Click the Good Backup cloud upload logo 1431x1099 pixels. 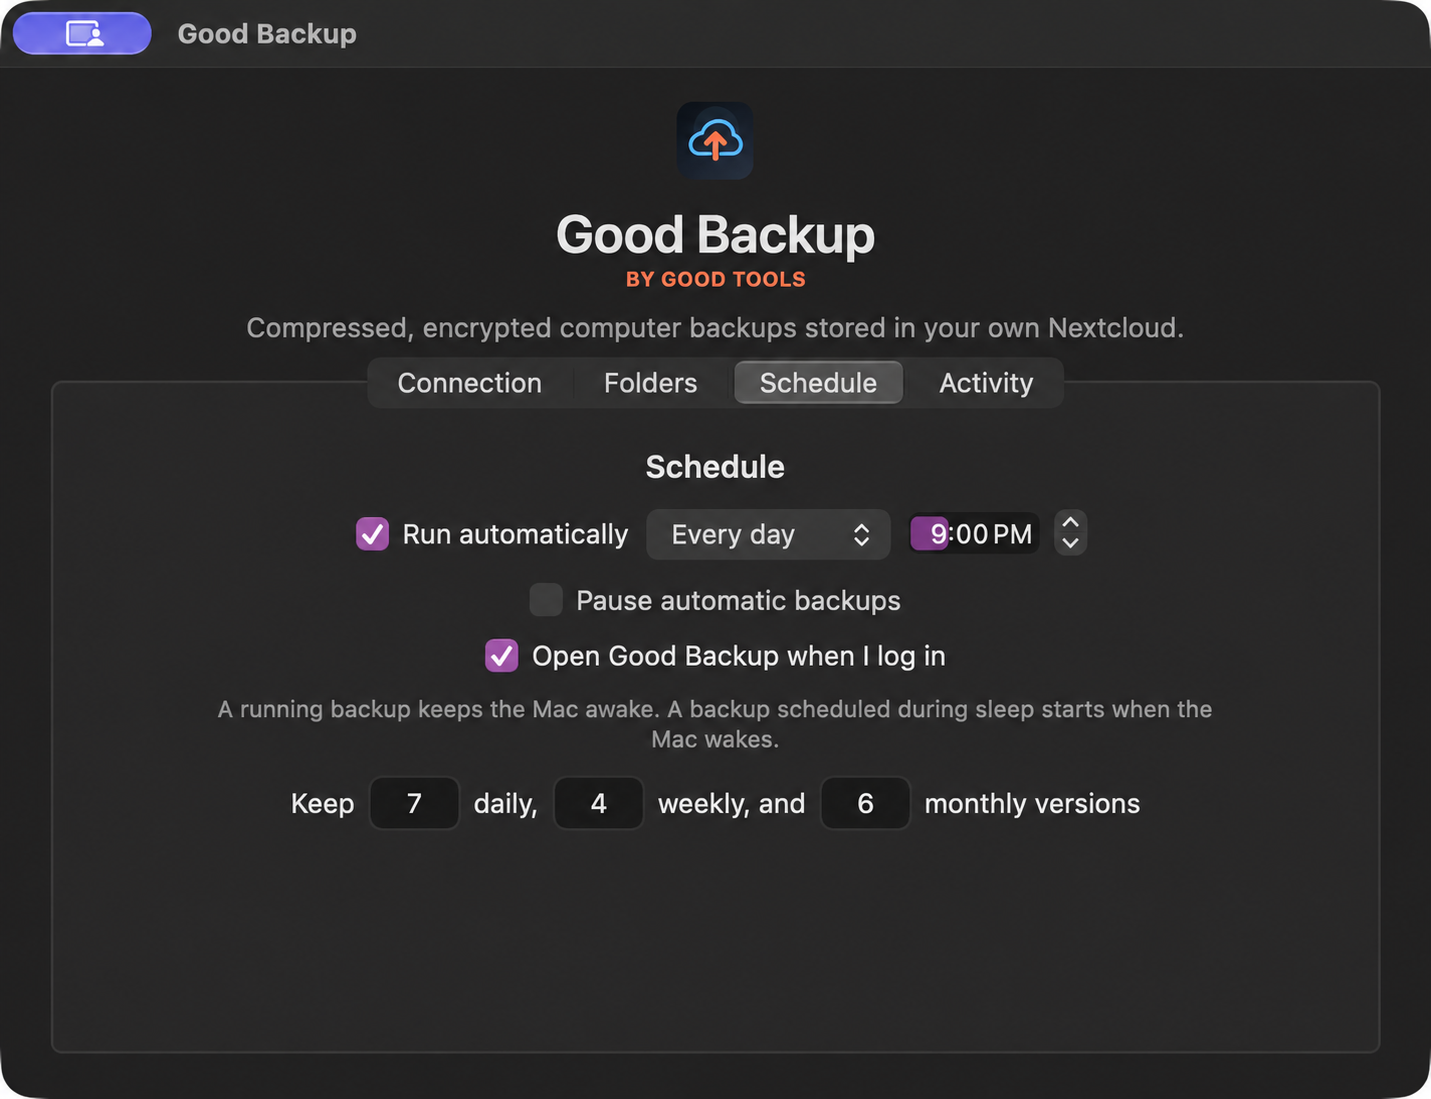[715, 141]
